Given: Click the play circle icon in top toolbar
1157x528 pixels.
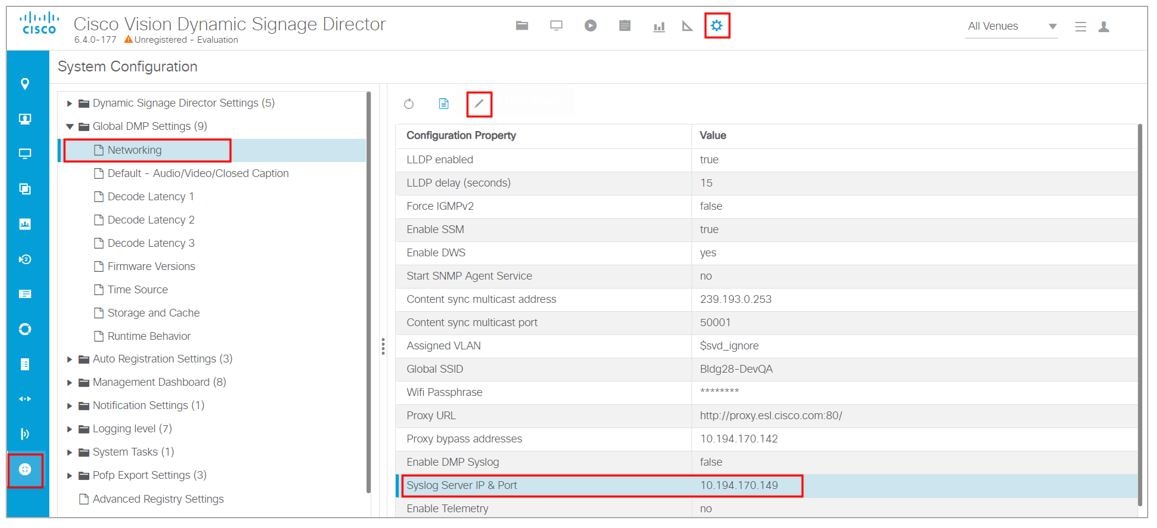Looking at the screenshot, I should pyautogui.click(x=590, y=26).
